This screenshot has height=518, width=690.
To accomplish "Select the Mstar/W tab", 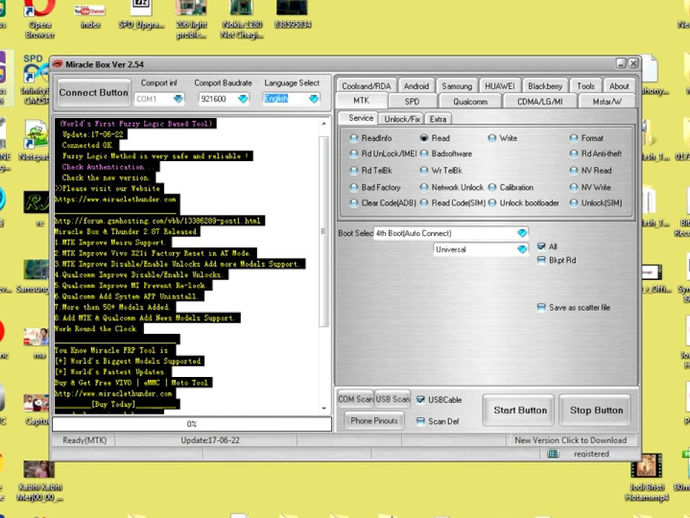I will pos(607,102).
